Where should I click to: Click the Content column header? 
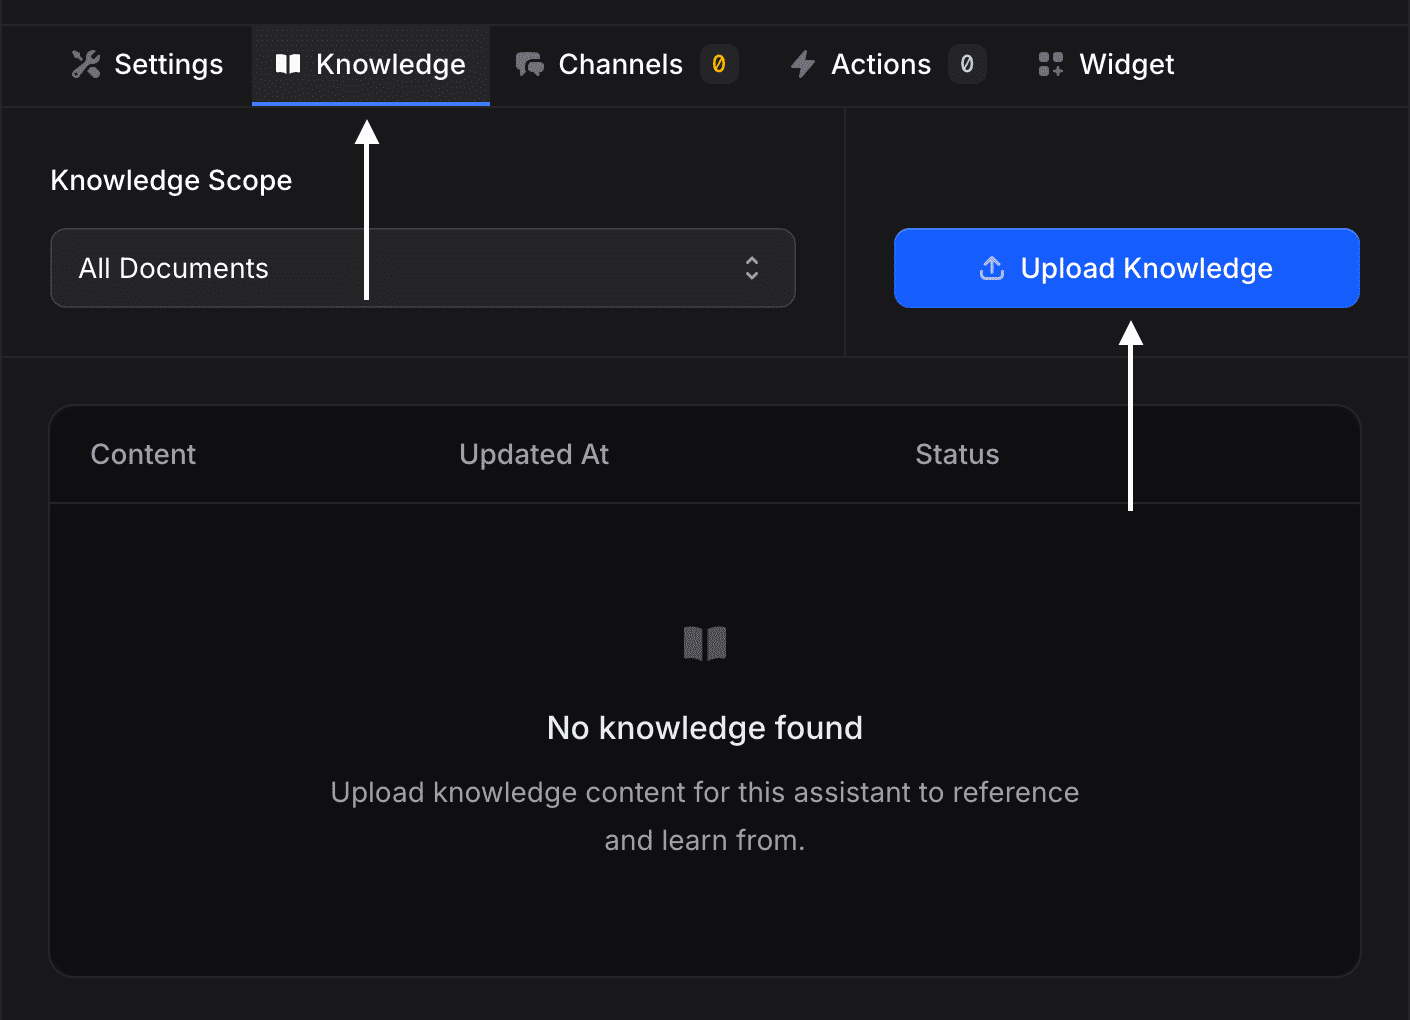pyautogui.click(x=143, y=454)
